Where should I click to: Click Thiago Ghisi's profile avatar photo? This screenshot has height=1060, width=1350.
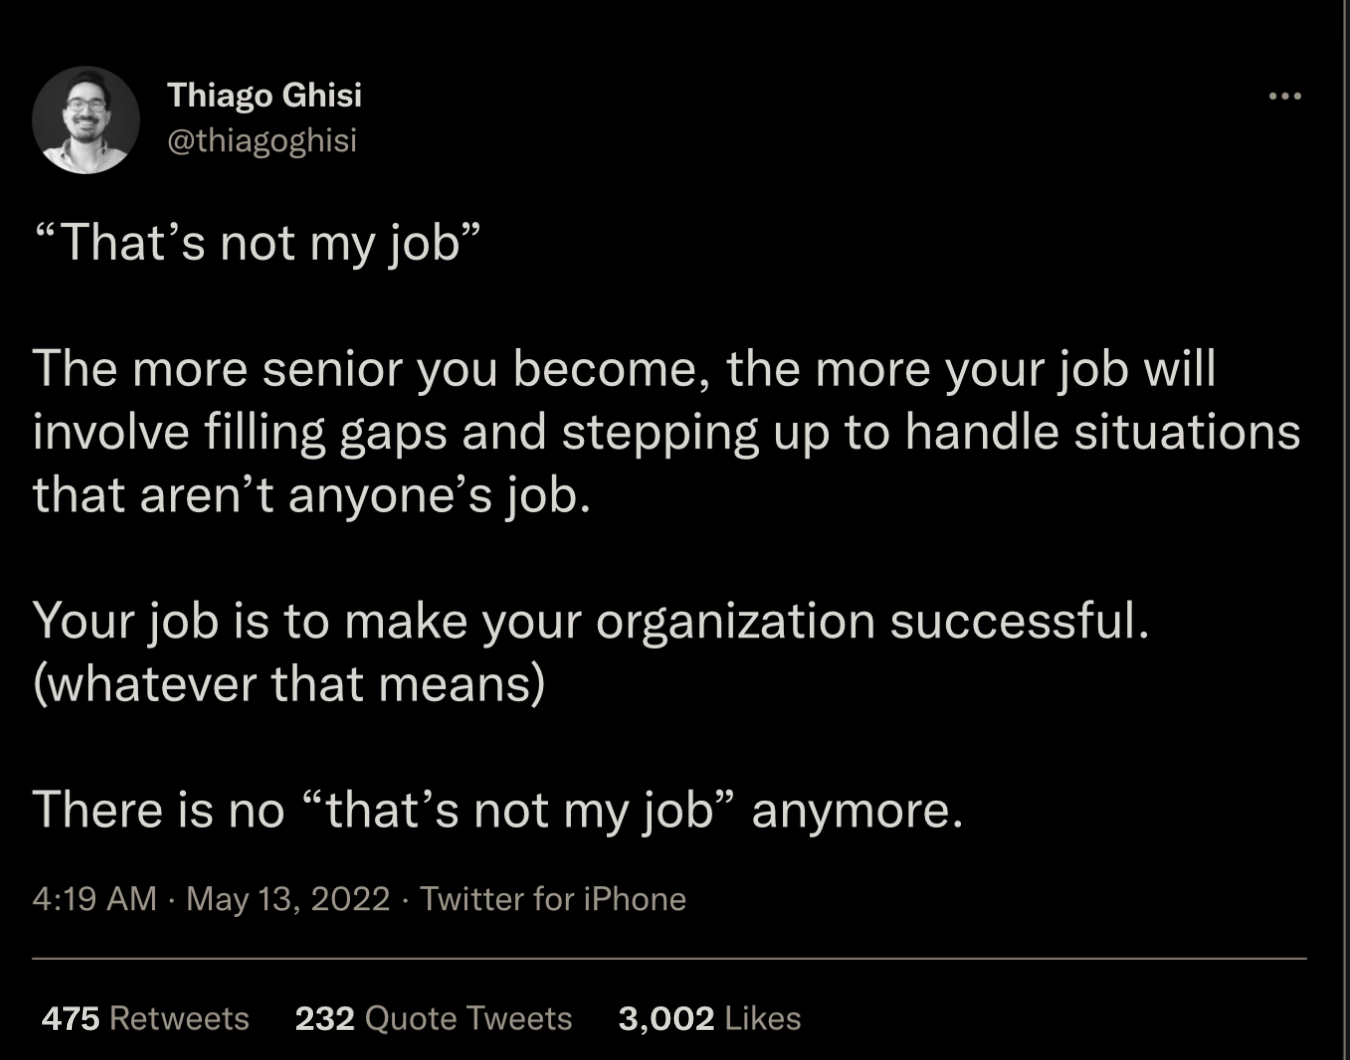(86, 120)
